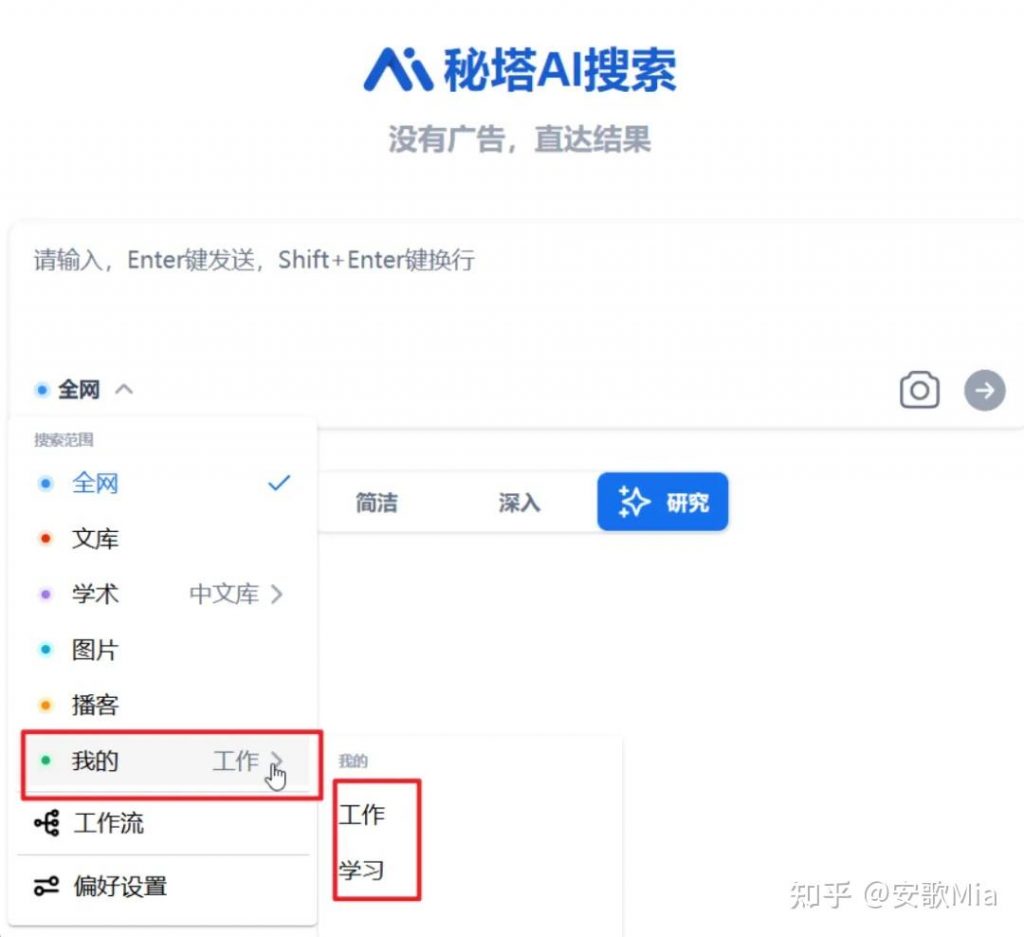Switch to the 深入 mode tab
Viewport: 1024px width, 937px height.
517,502
